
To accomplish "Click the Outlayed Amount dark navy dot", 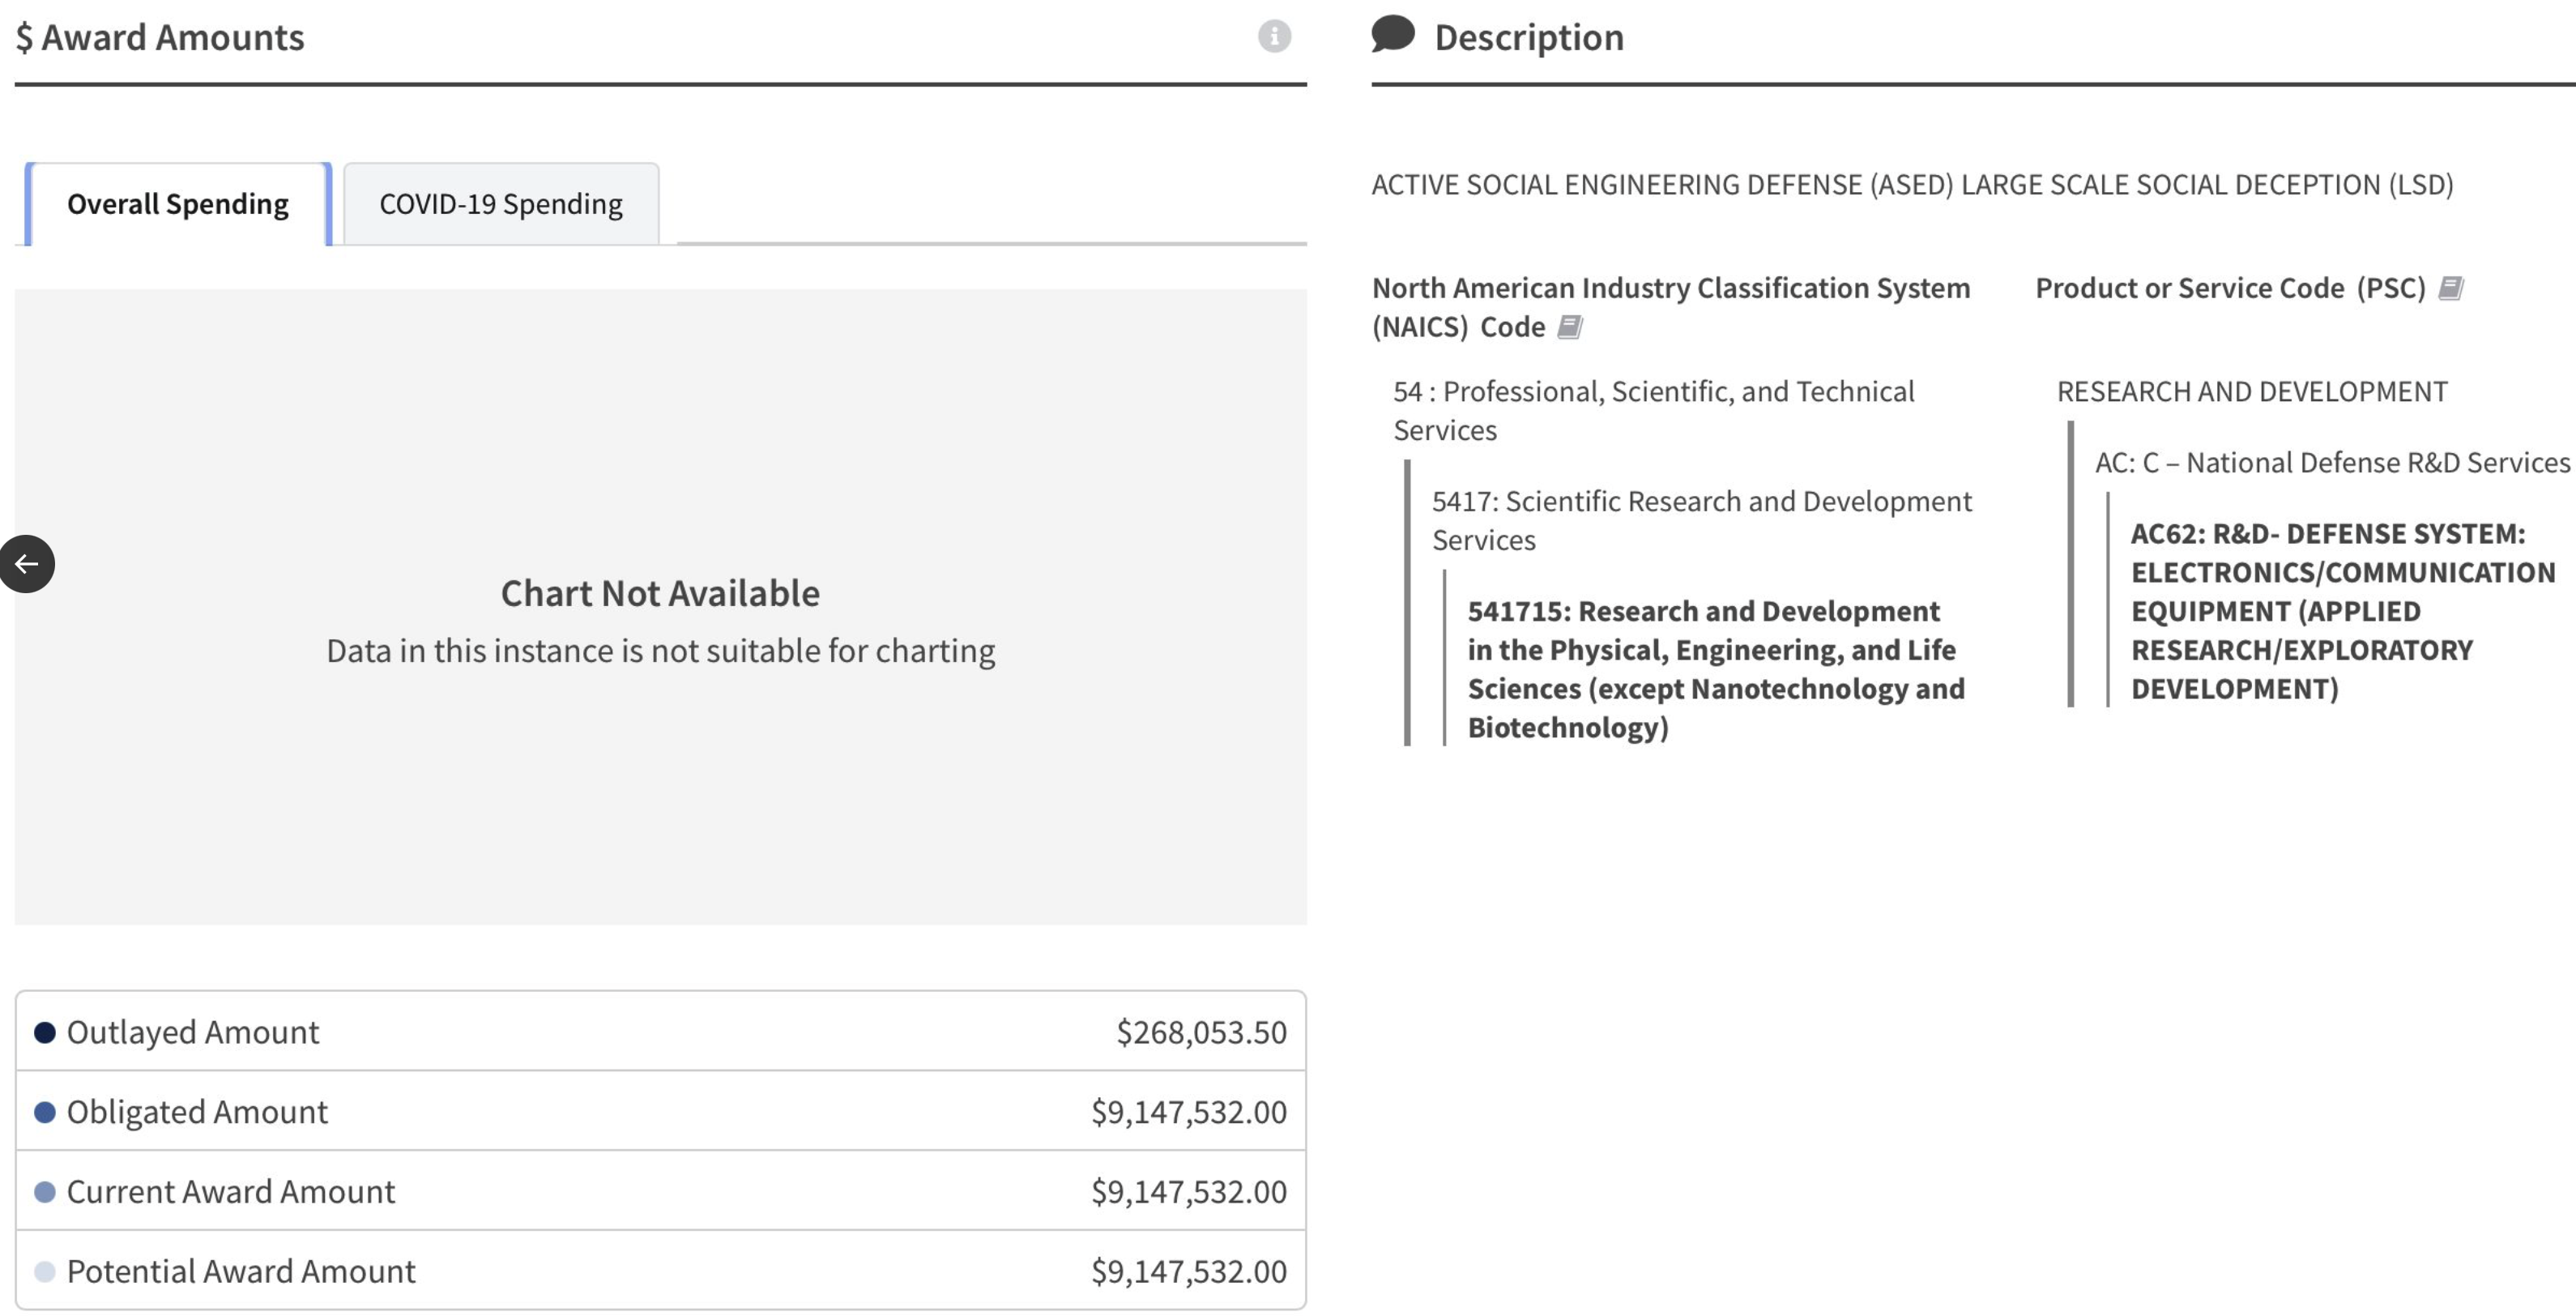I will pos(45,1032).
